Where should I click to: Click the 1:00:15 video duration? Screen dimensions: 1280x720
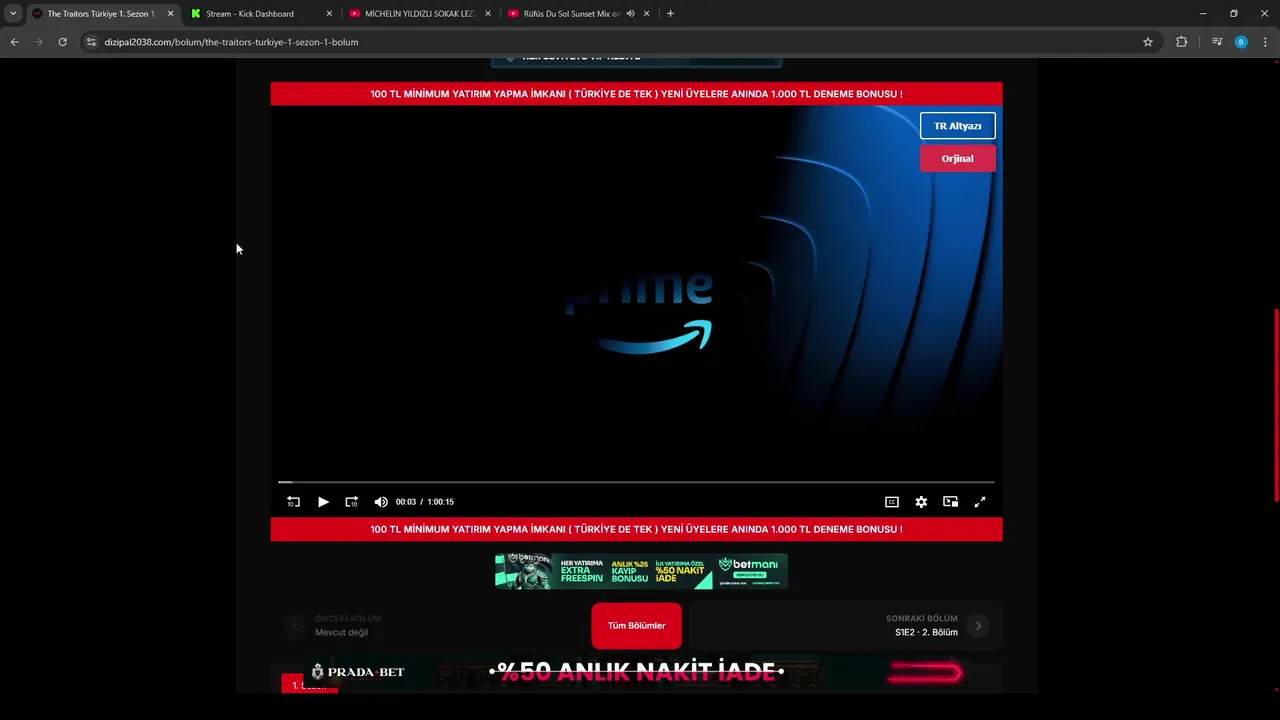point(441,502)
